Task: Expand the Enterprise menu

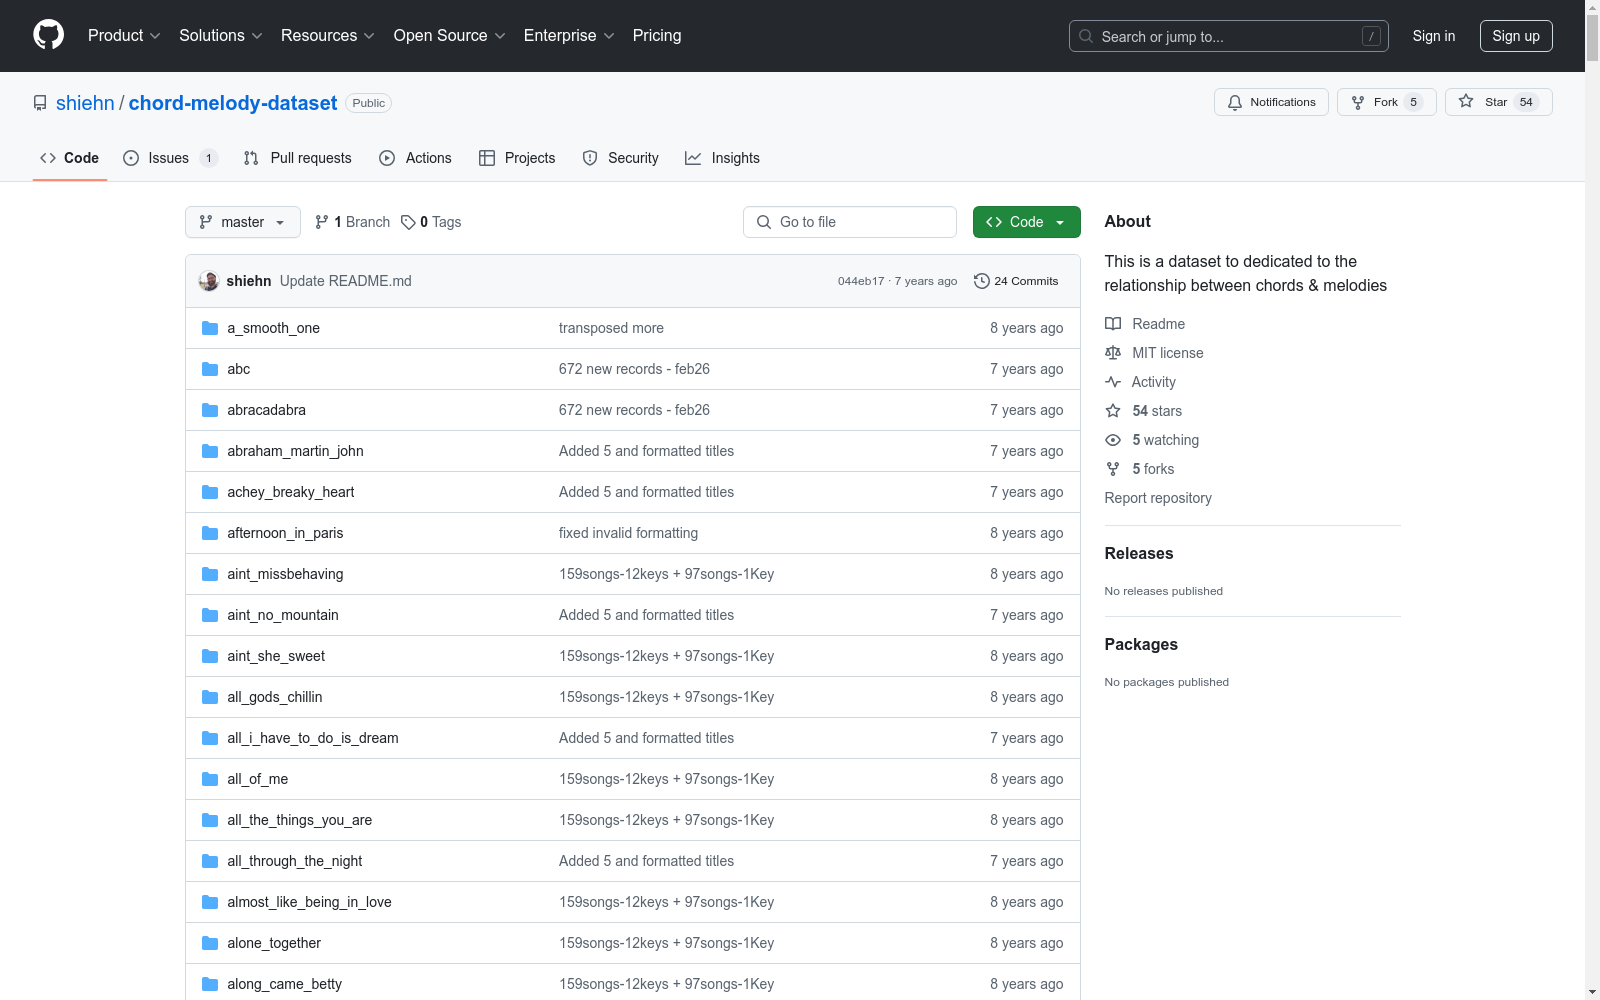Action: click(x=569, y=35)
